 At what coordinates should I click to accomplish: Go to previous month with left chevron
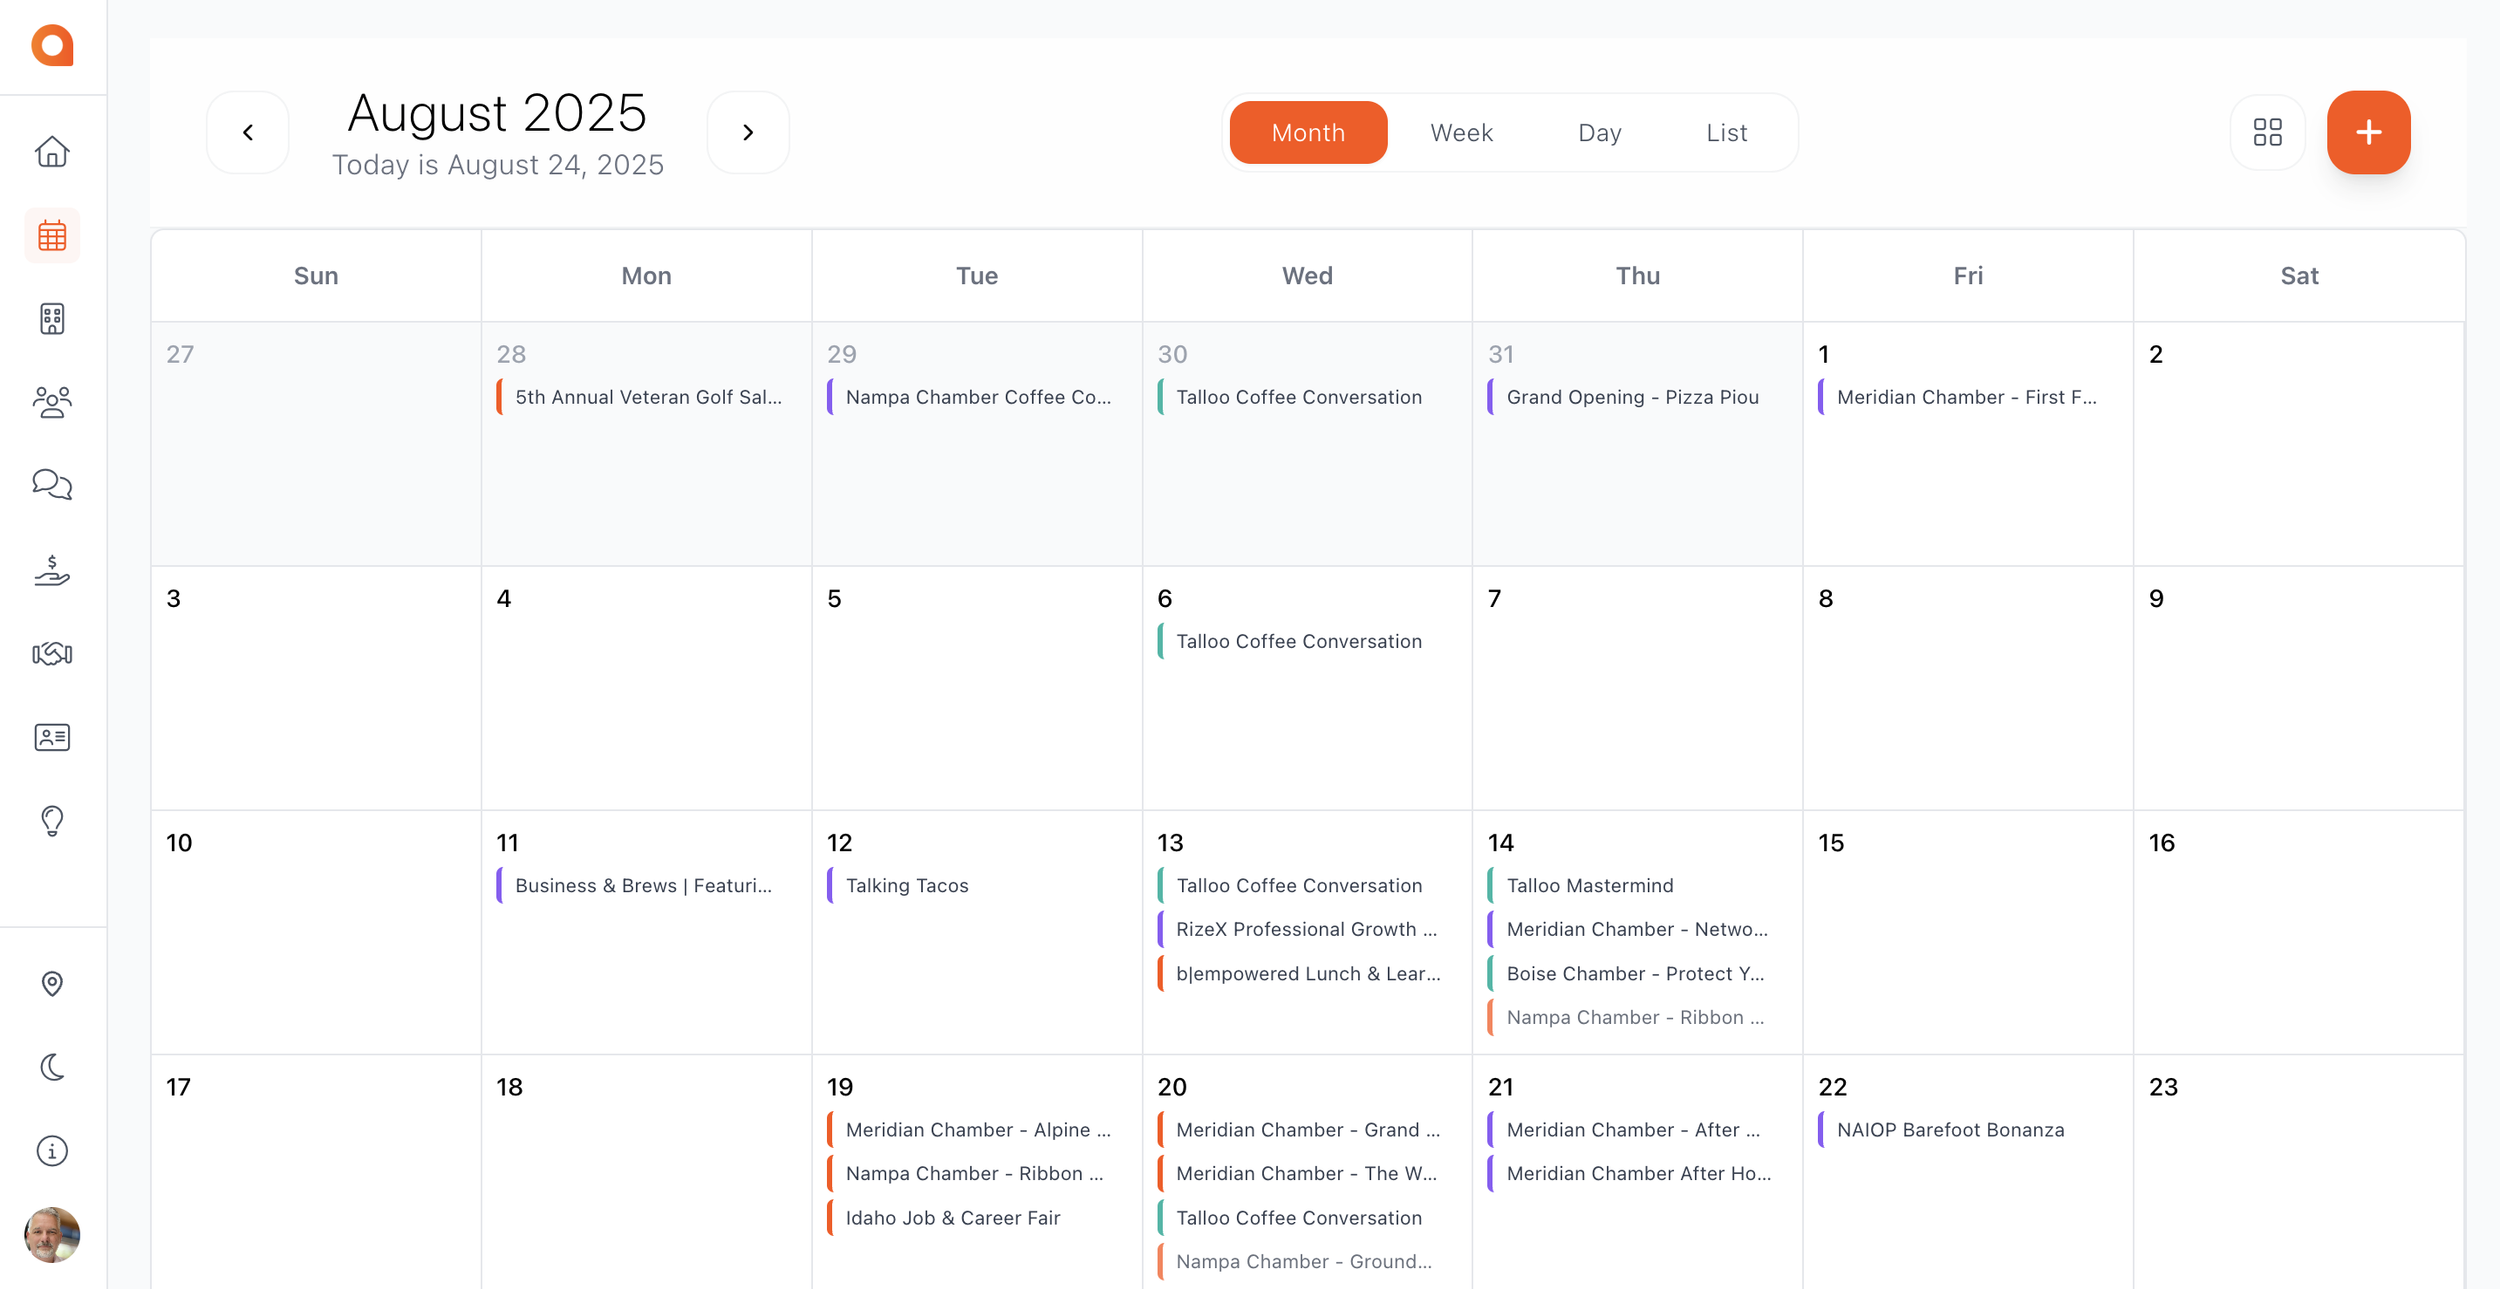tap(248, 132)
